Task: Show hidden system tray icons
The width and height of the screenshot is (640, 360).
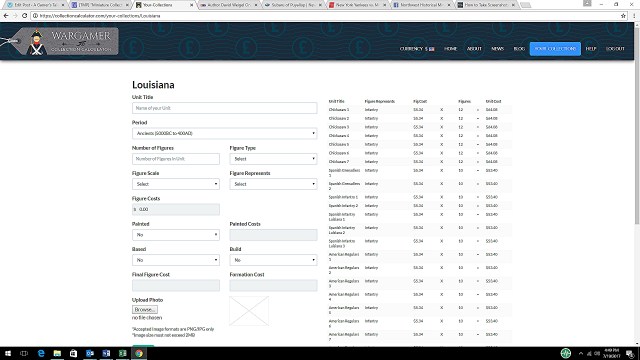Action: point(581,353)
